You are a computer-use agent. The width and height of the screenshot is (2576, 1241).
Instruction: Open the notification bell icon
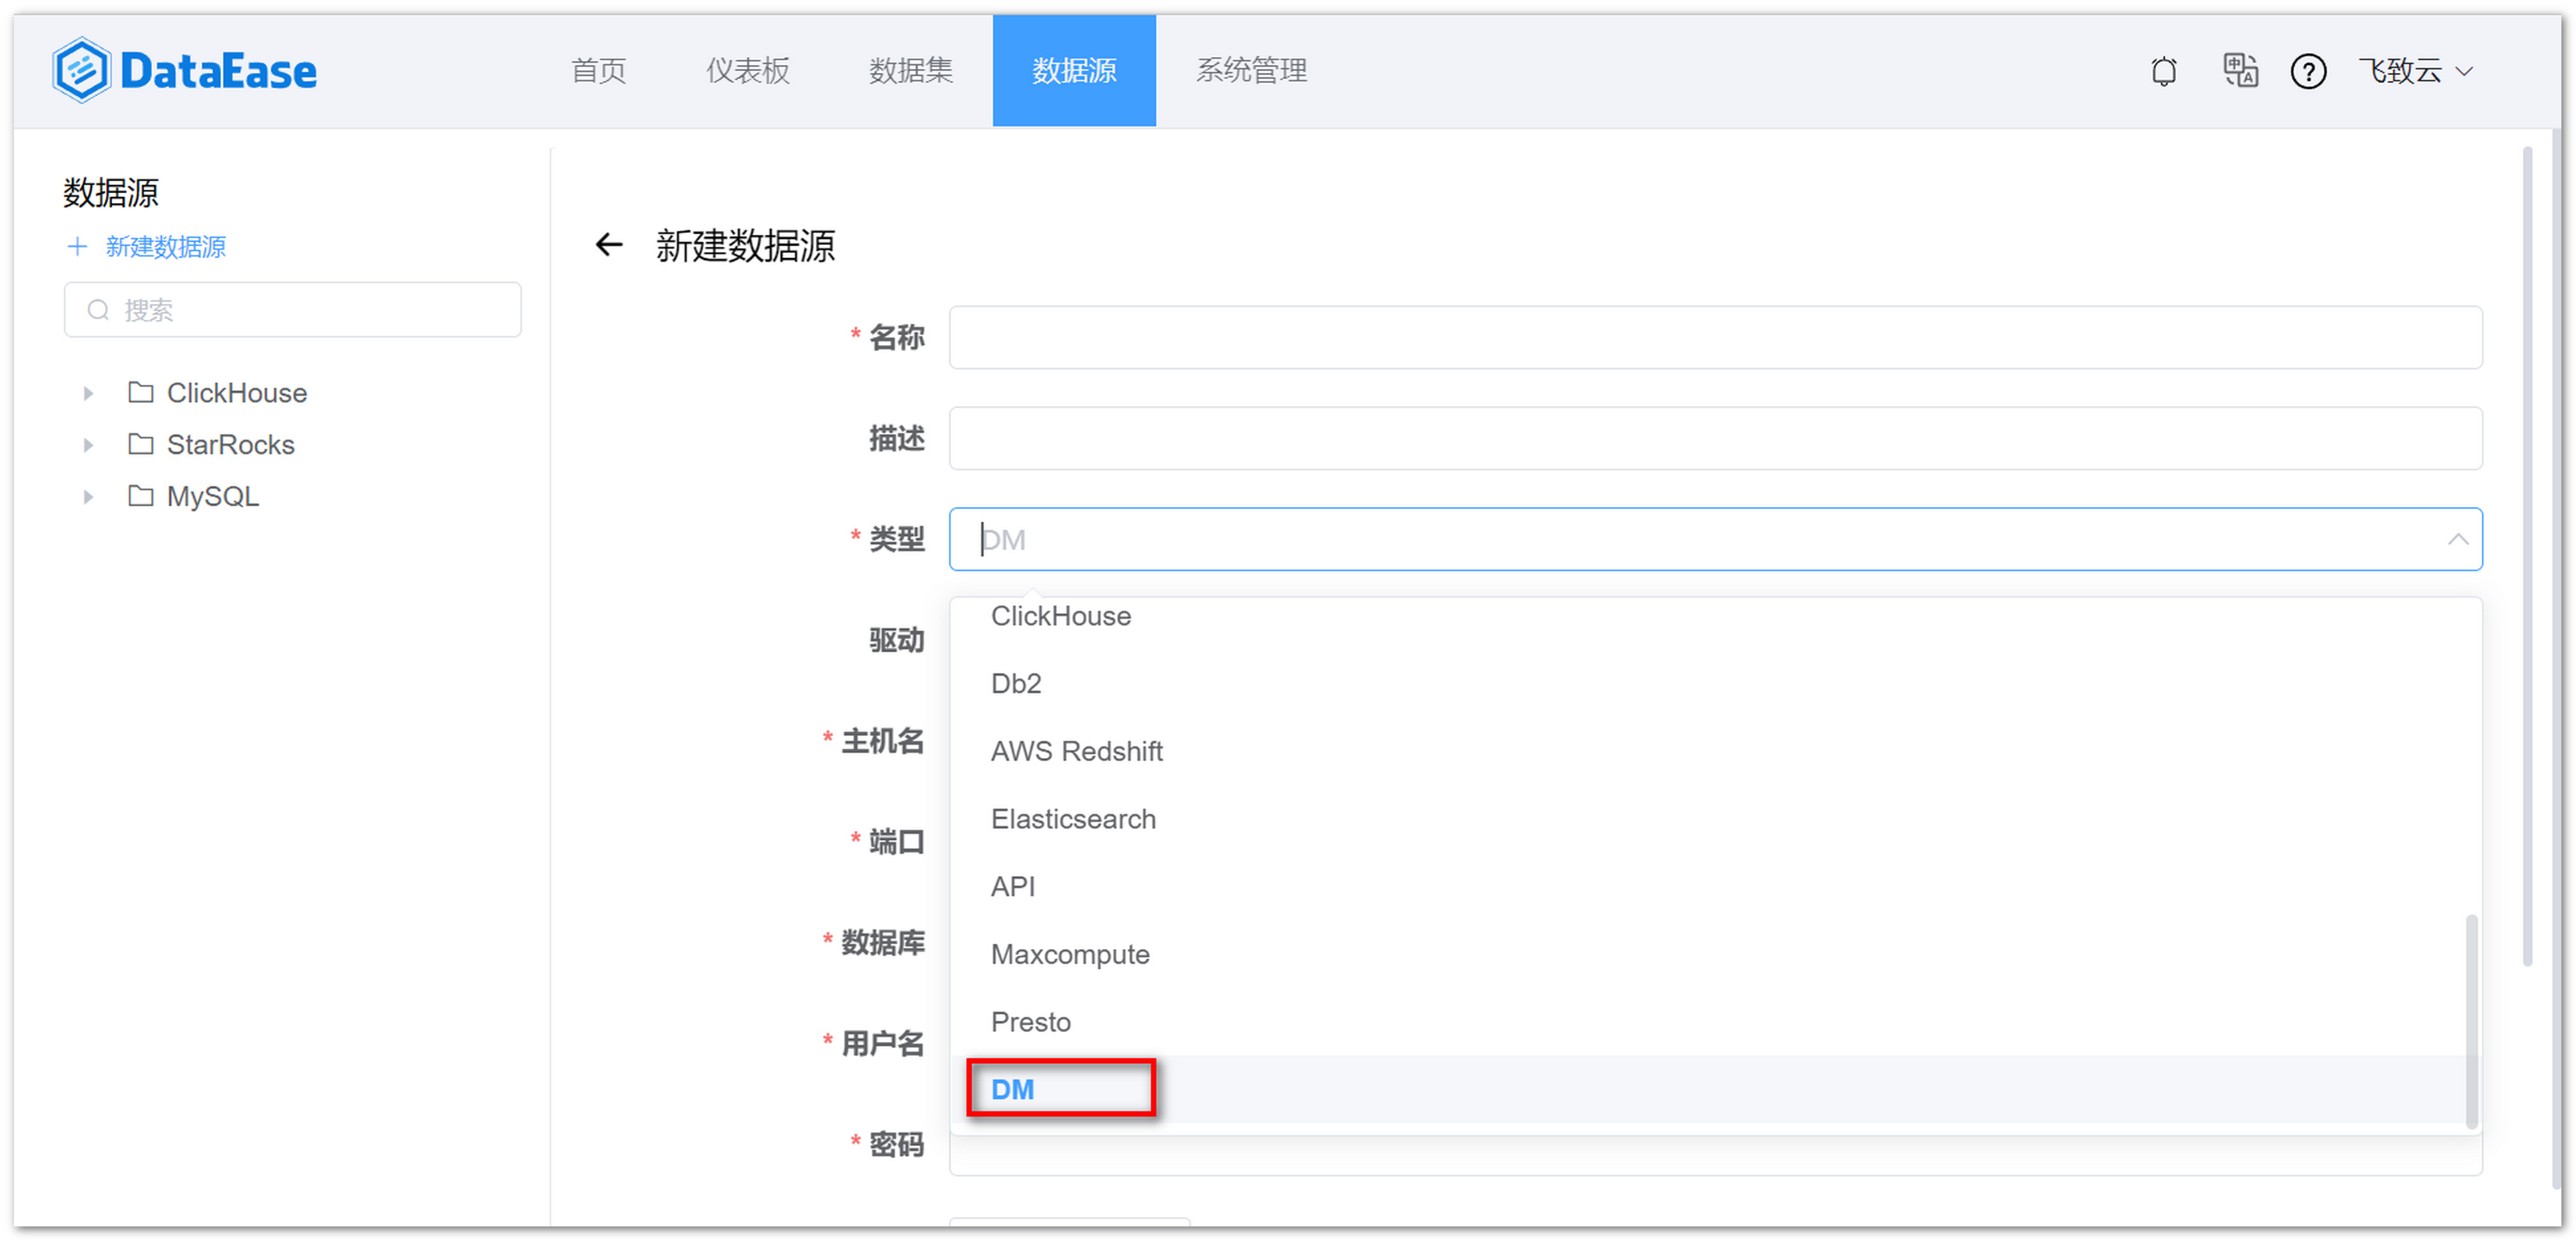[x=2163, y=70]
